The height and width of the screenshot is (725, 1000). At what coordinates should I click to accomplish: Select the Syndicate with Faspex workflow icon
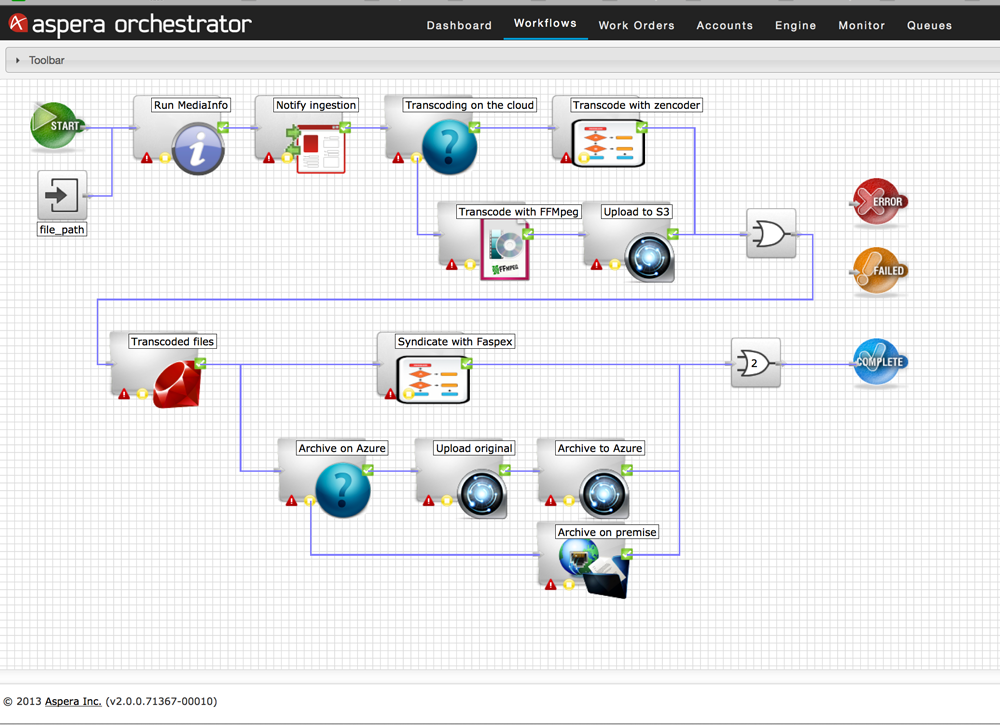435,380
